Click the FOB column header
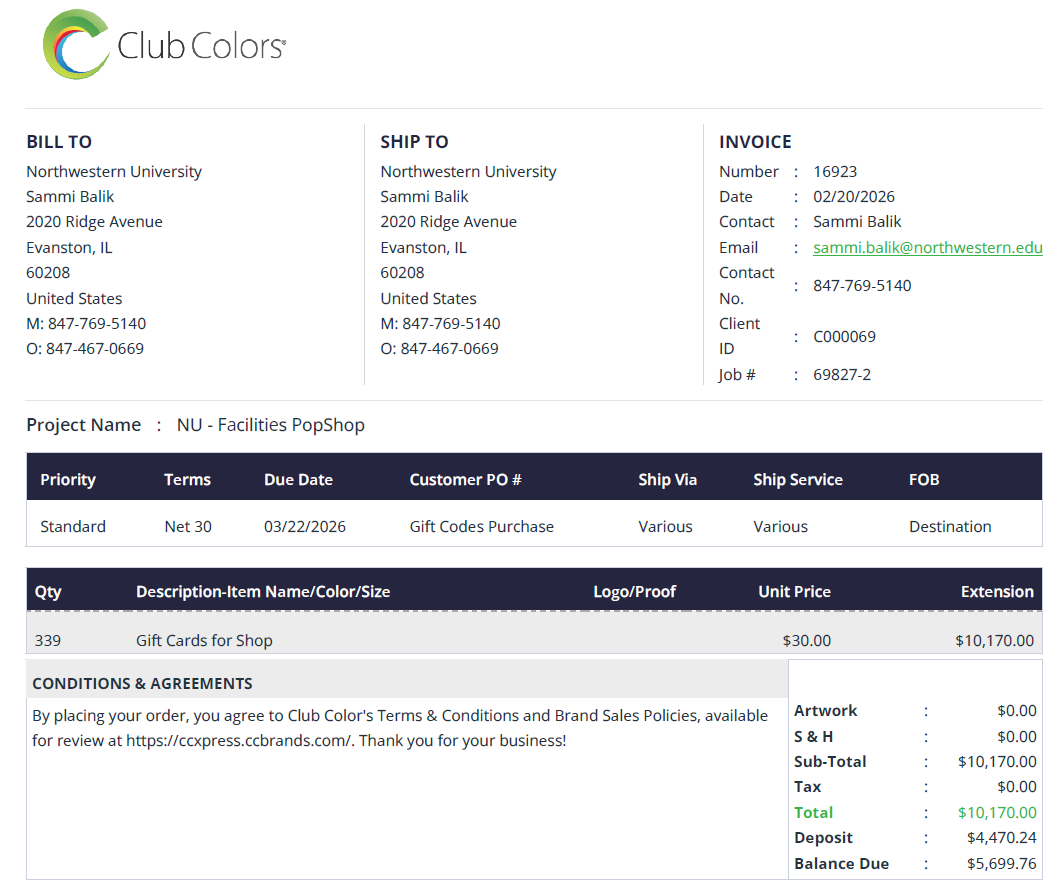 pyautogui.click(x=924, y=479)
